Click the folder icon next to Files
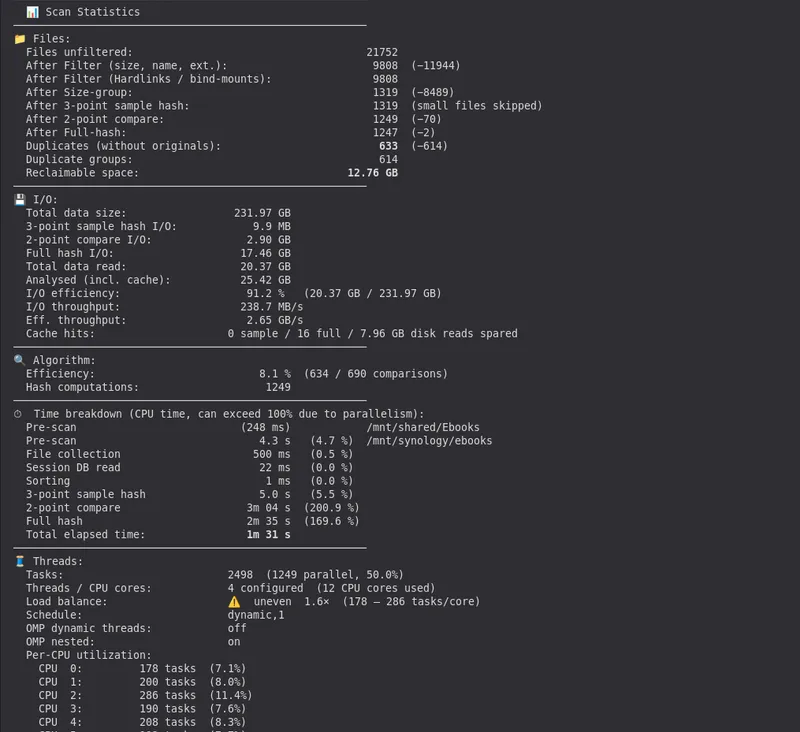This screenshot has height=732, width=800. tap(20, 39)
